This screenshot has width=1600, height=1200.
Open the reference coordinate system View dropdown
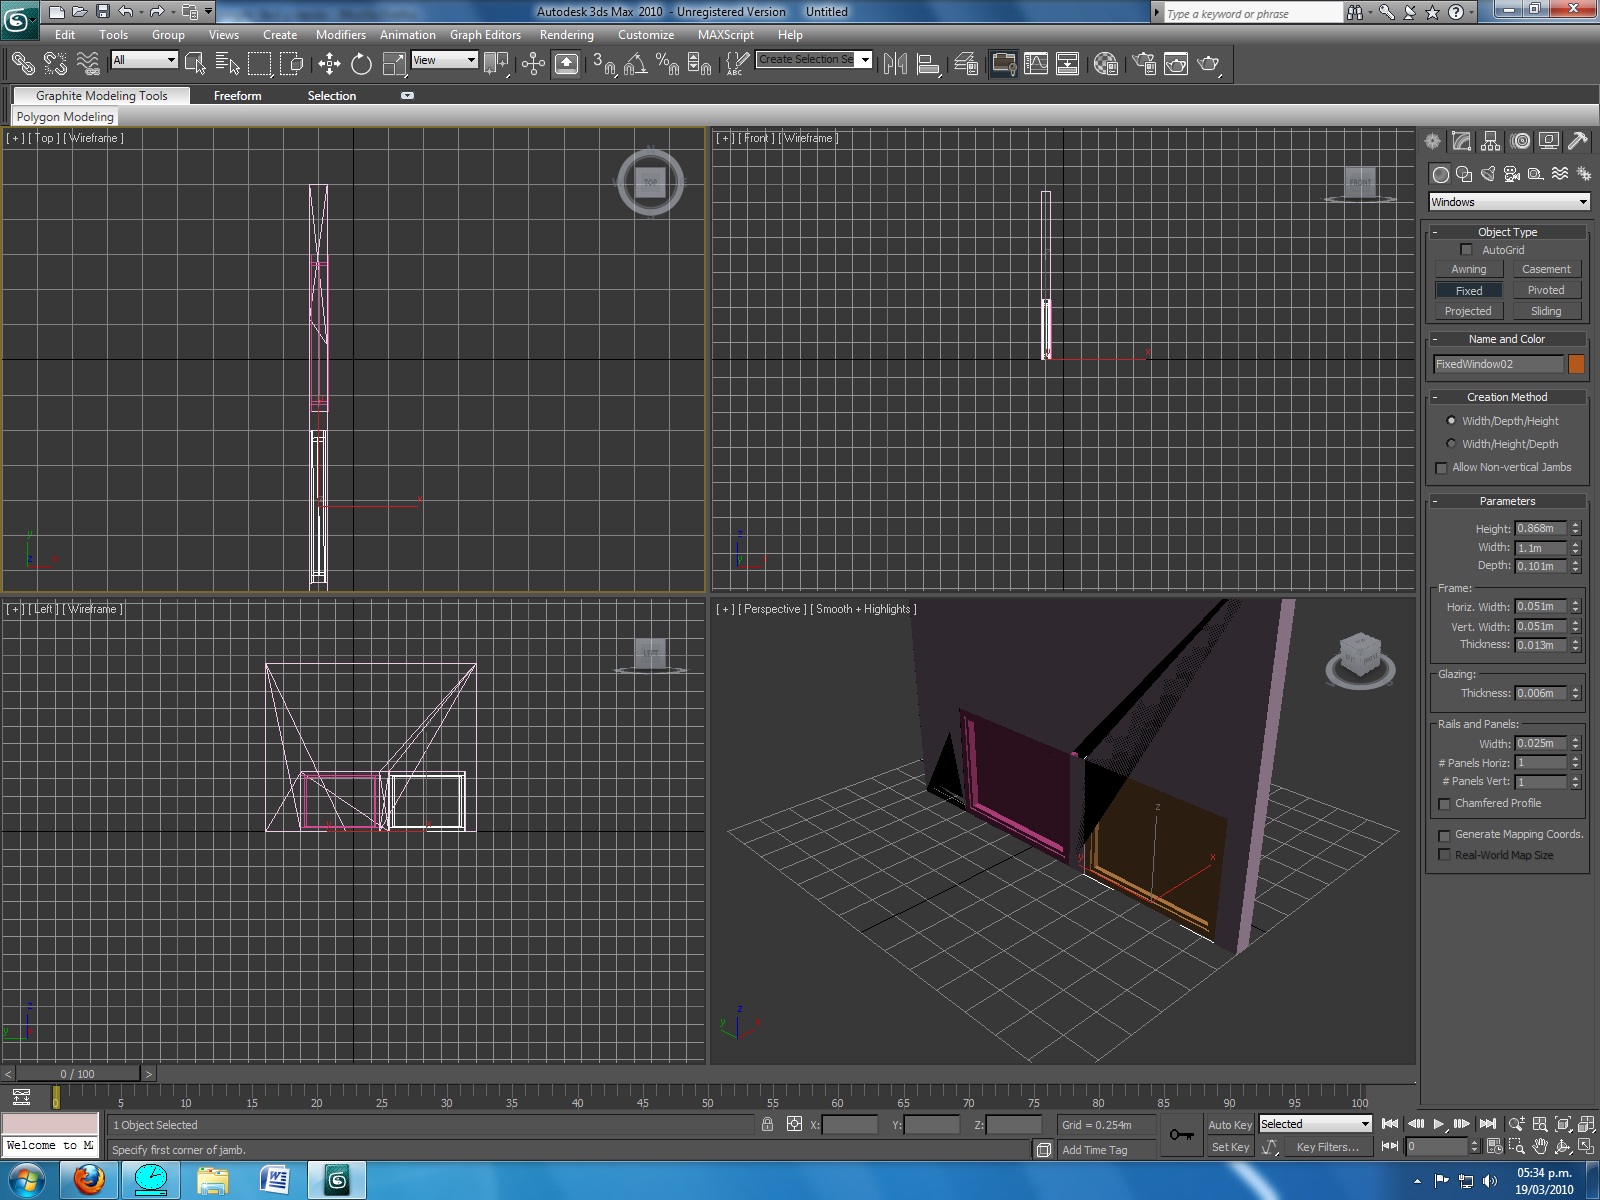click(x=445, y=60)
